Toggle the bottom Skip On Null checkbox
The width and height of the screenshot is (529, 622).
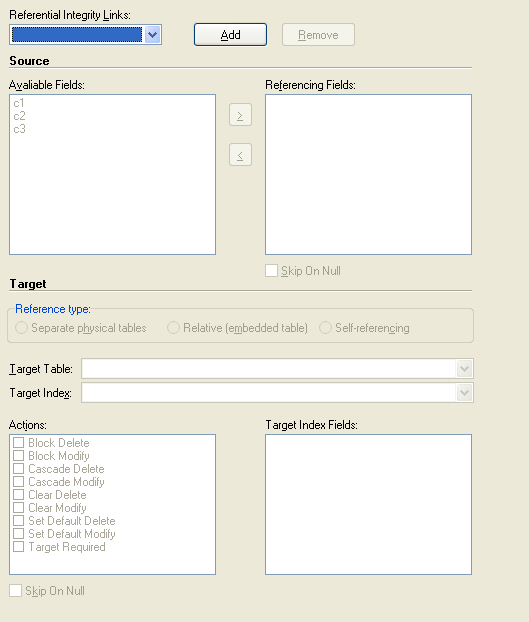(15, 591)
